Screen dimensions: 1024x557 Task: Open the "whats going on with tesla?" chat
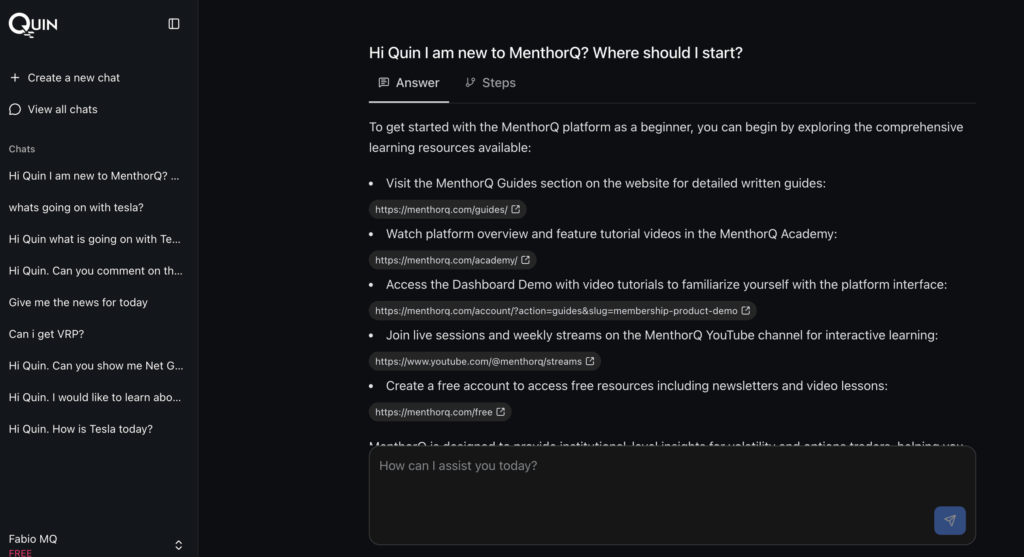[76, 208]
